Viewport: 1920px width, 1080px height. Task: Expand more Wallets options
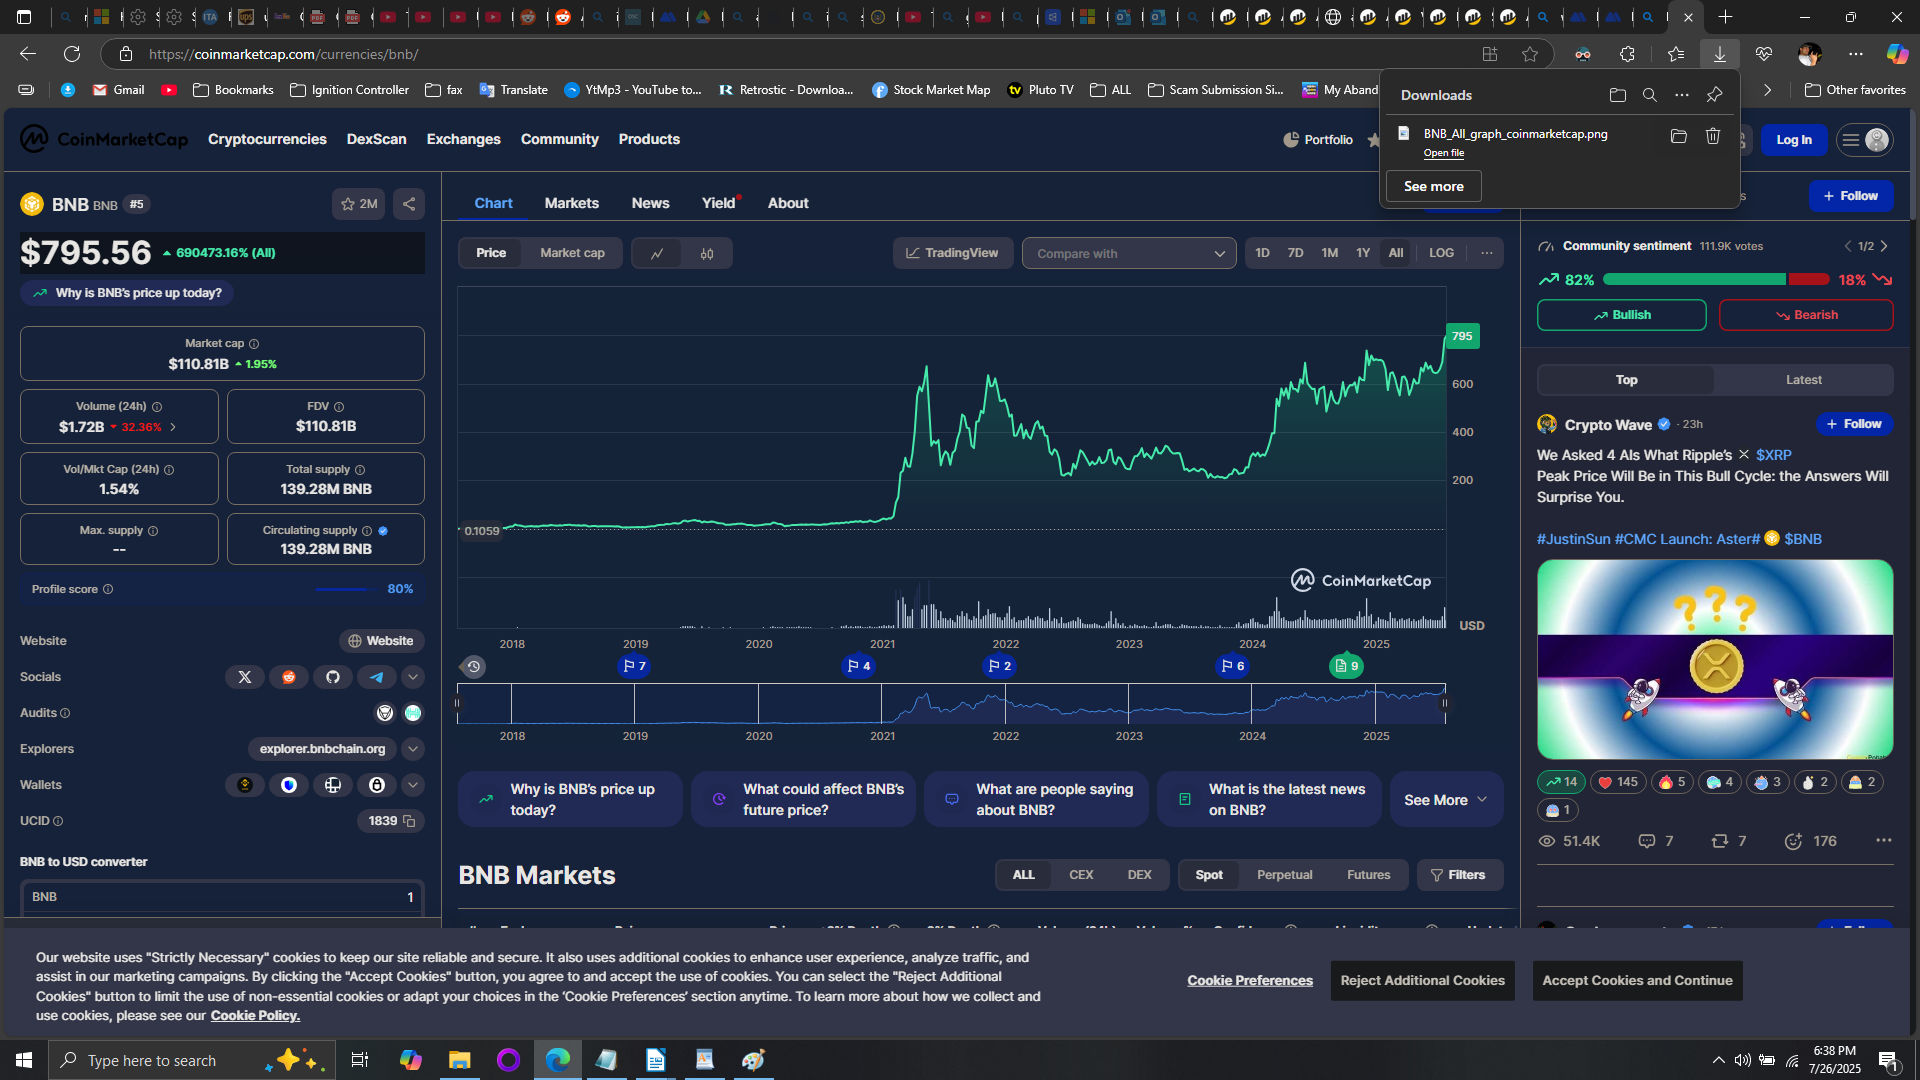(413, 785)
